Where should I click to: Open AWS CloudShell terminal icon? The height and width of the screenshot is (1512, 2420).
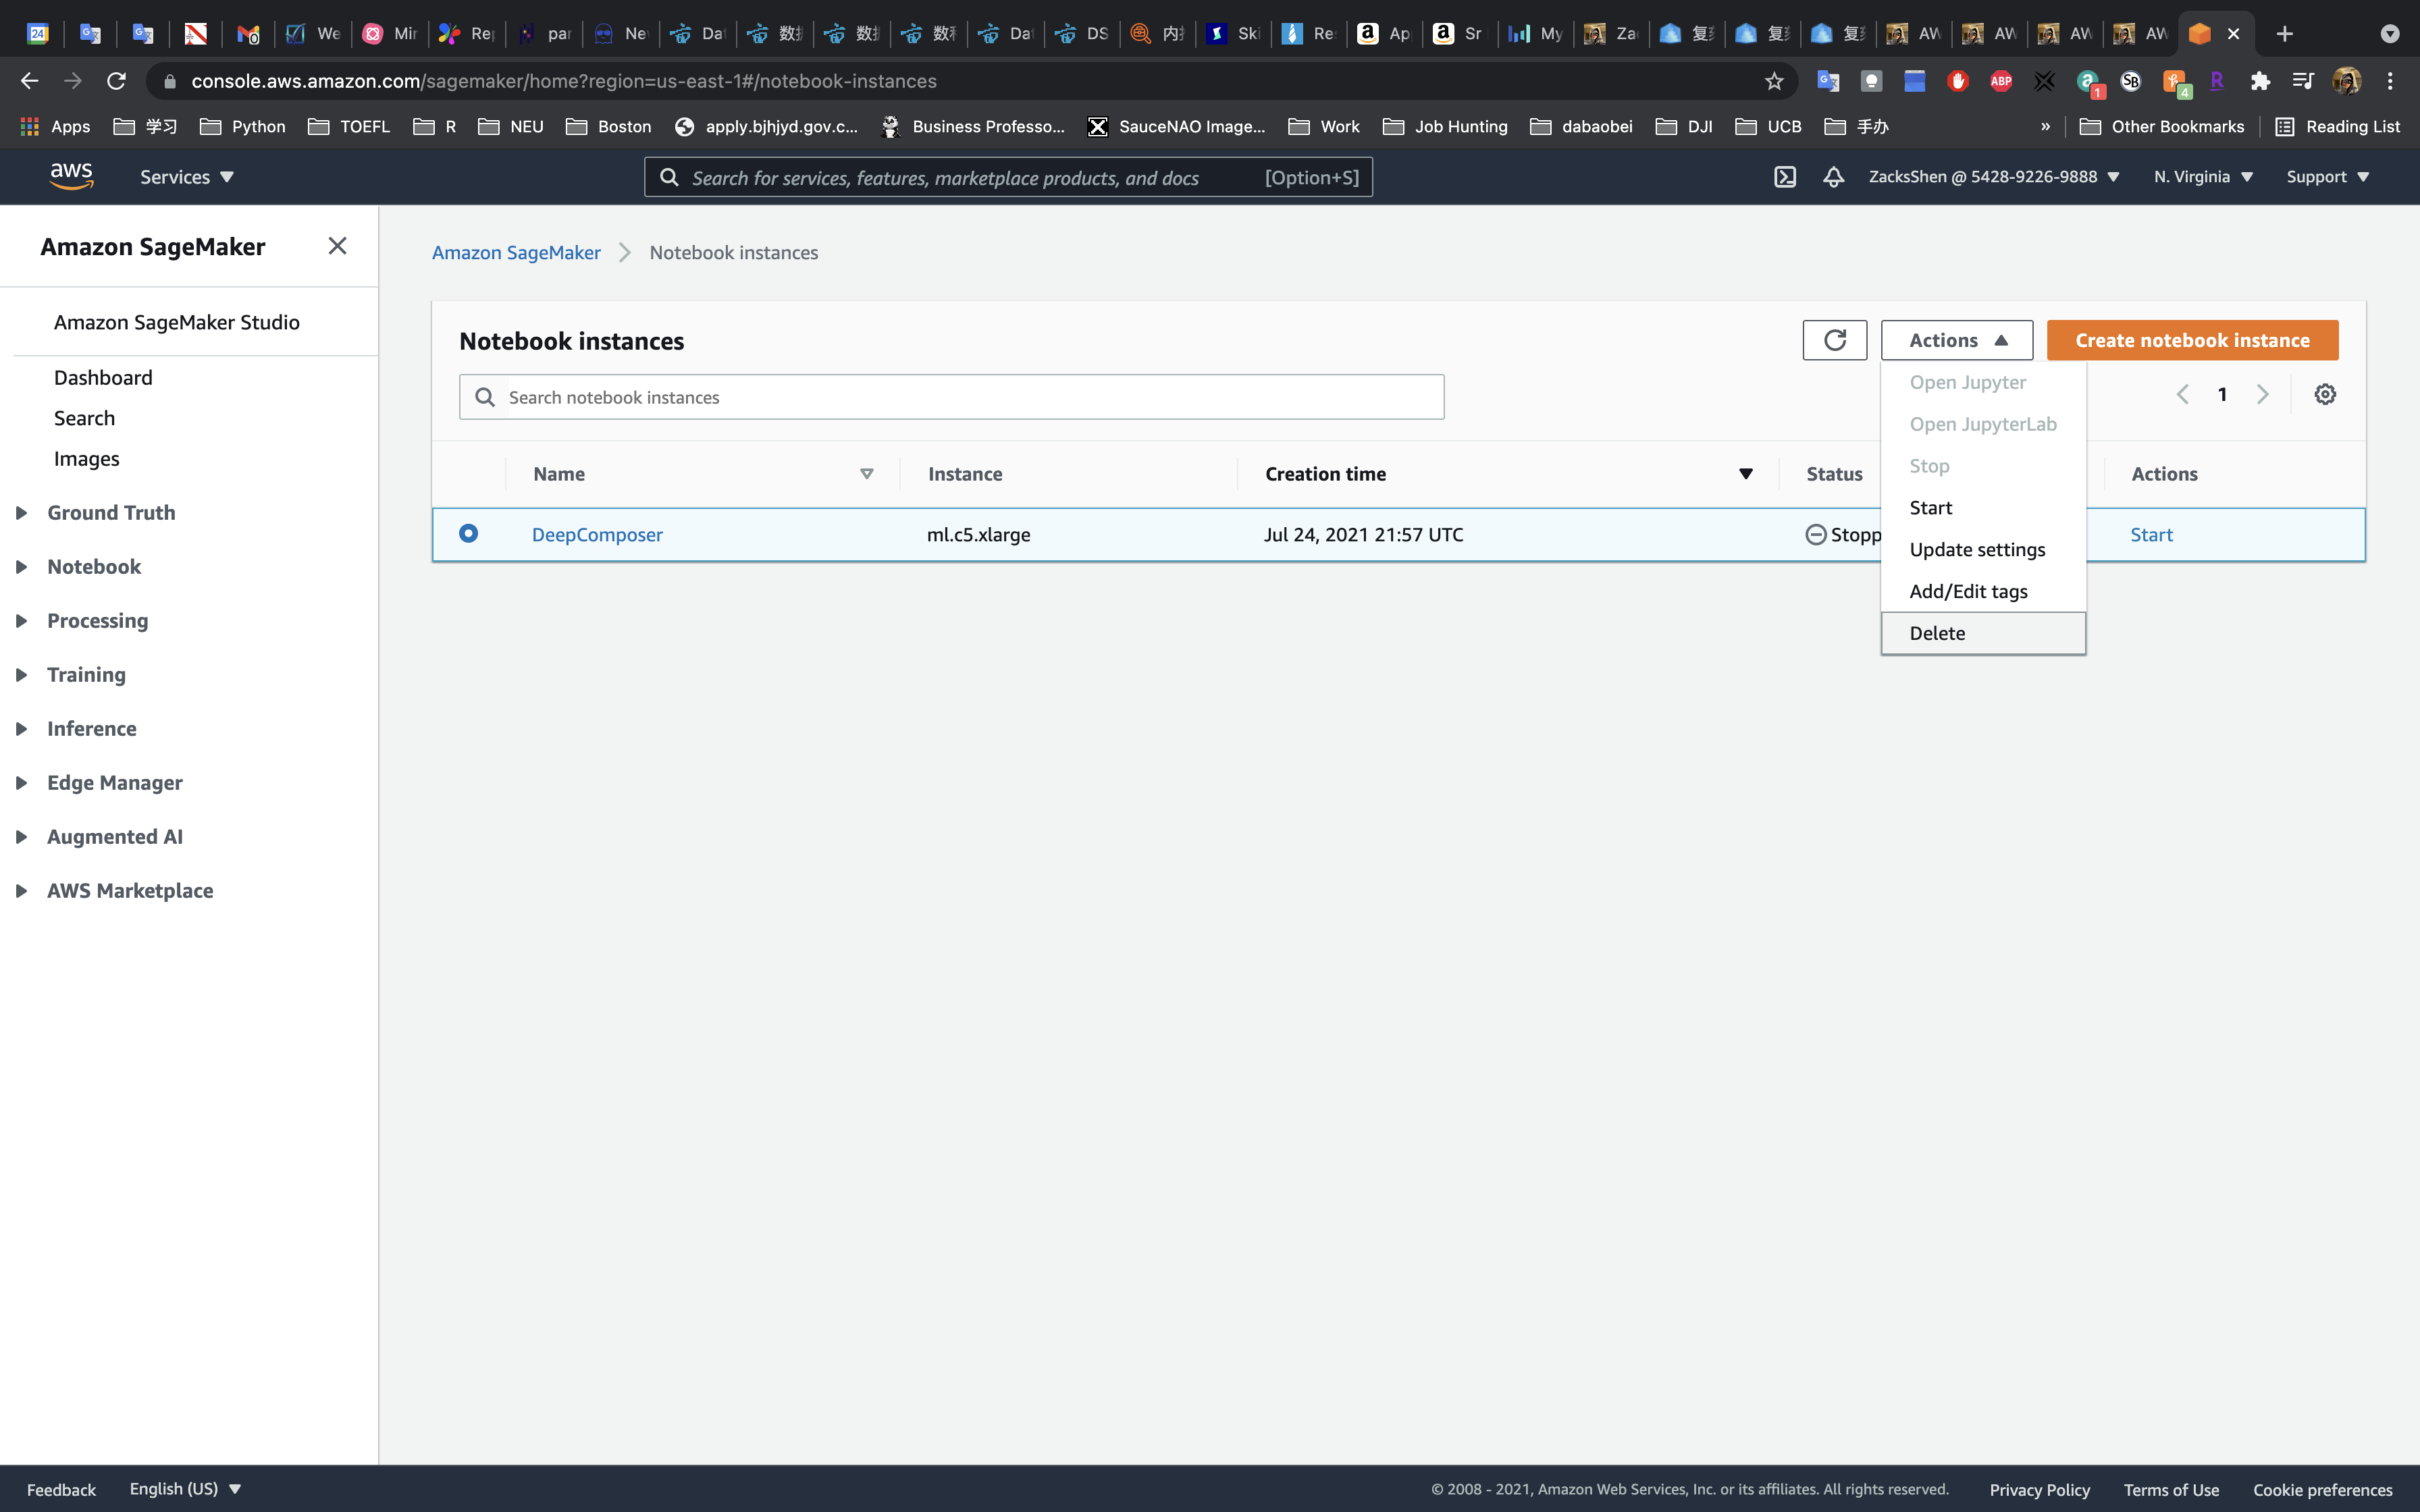1785,177
